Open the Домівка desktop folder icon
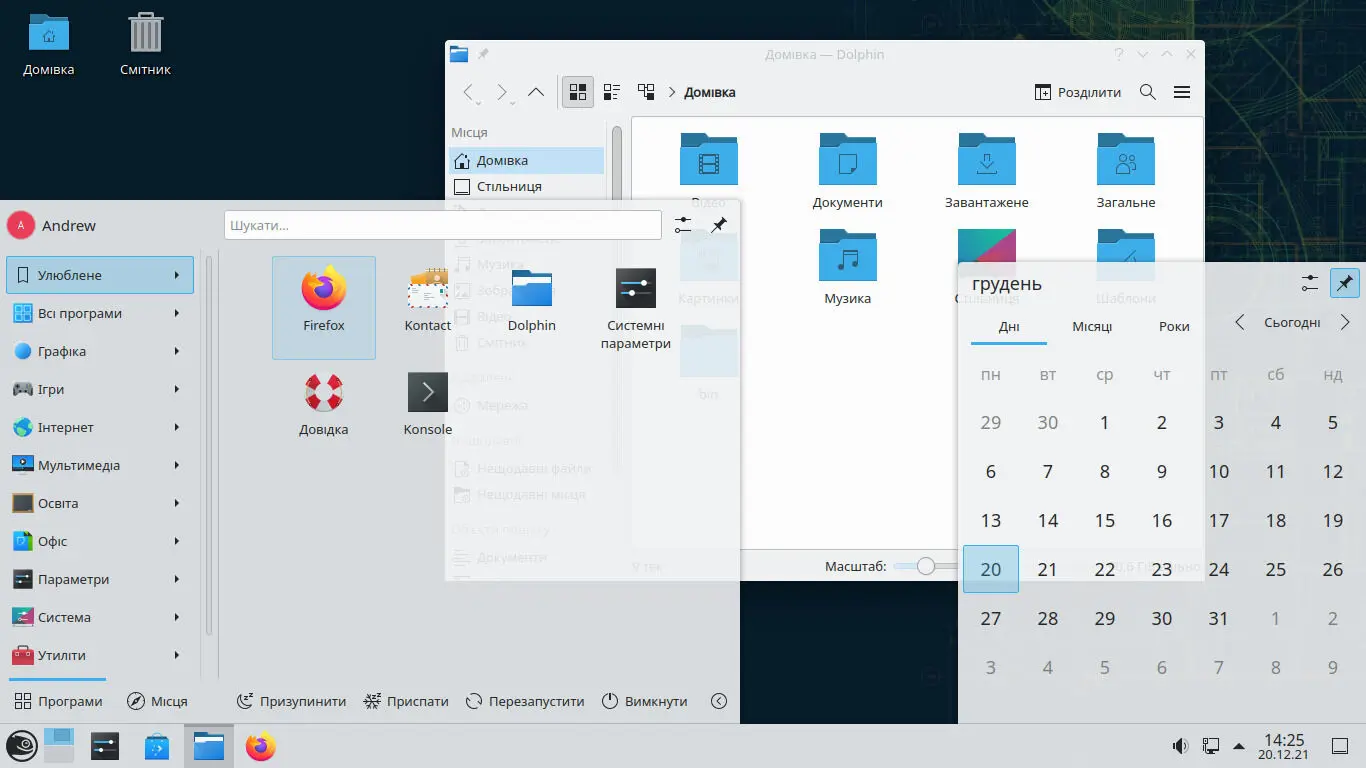This screenshot has height=768, width=1366. pyautogui.click(x=49, y=45)
